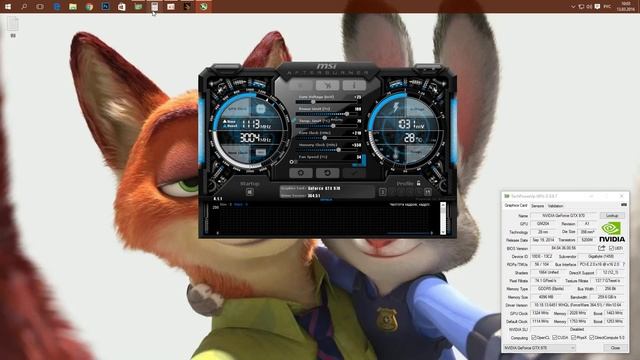This screenshot has width=640, height=360.
Task: Open Windows Store from taskbar
Action: (x=122, y=7)
